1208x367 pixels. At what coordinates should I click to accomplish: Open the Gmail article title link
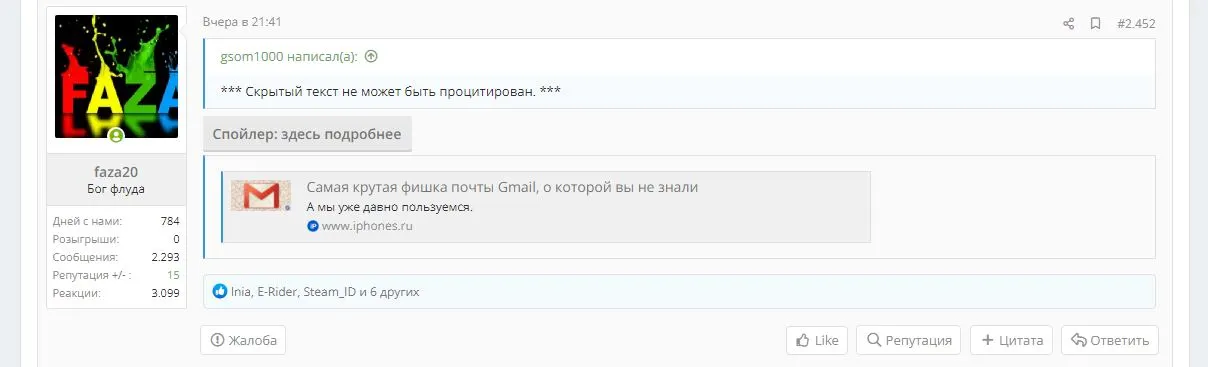pos(502,187)
